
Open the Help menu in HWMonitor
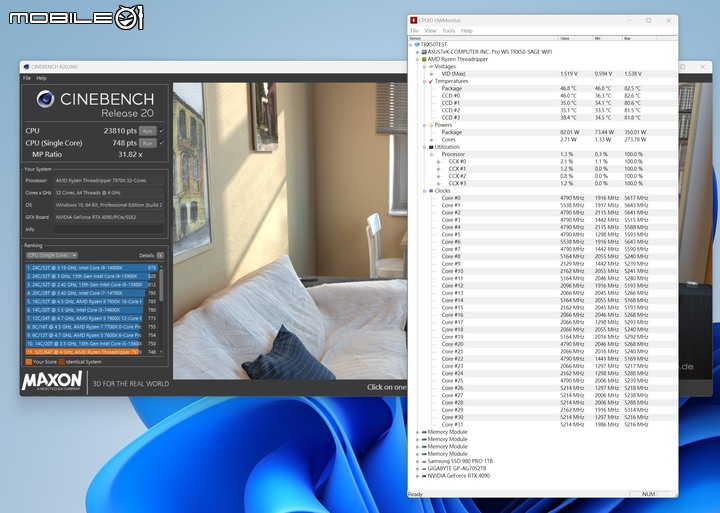click(x=467, y=31)
